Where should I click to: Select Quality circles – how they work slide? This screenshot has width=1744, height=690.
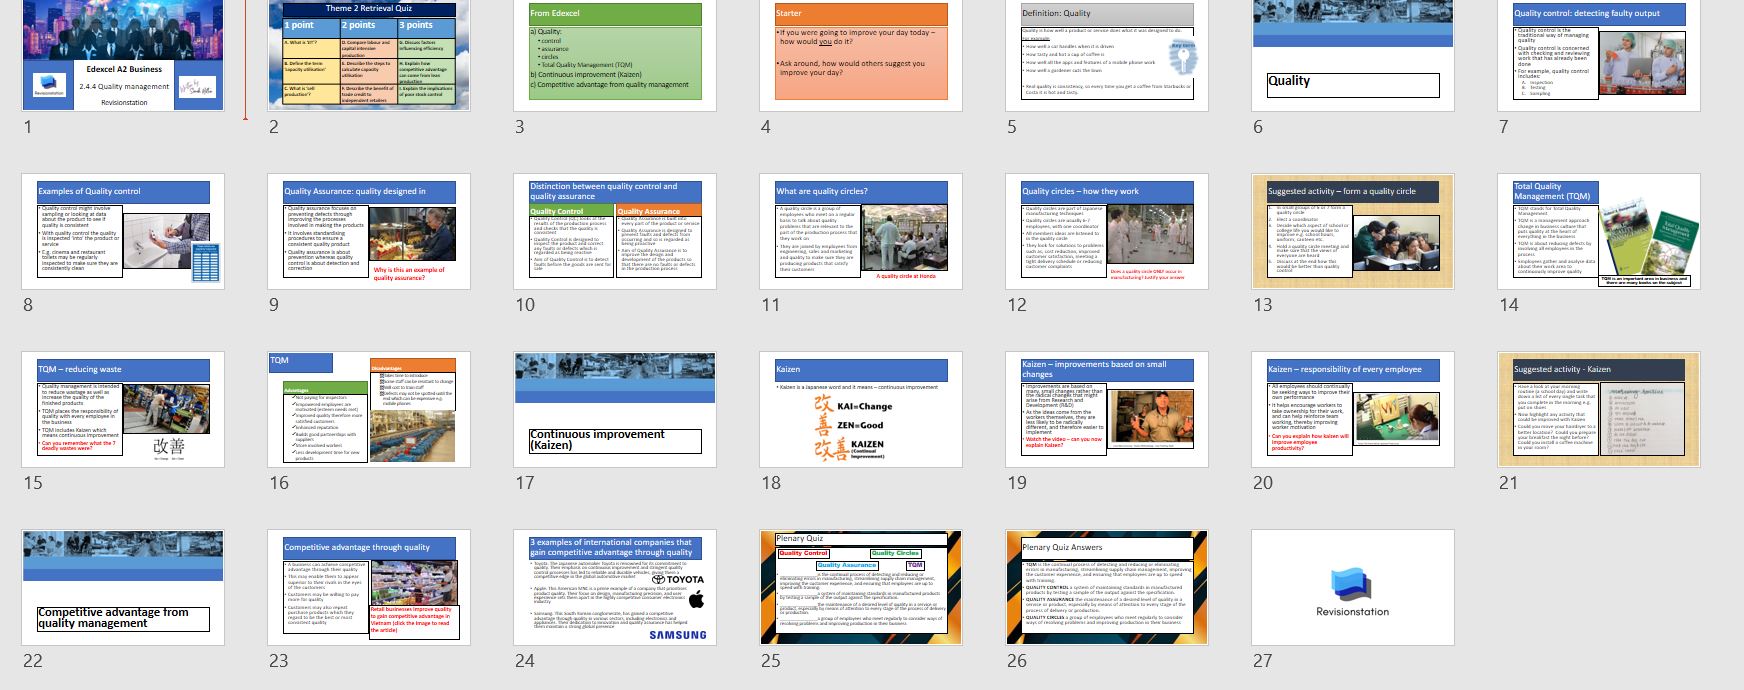tap(1107, 232)
